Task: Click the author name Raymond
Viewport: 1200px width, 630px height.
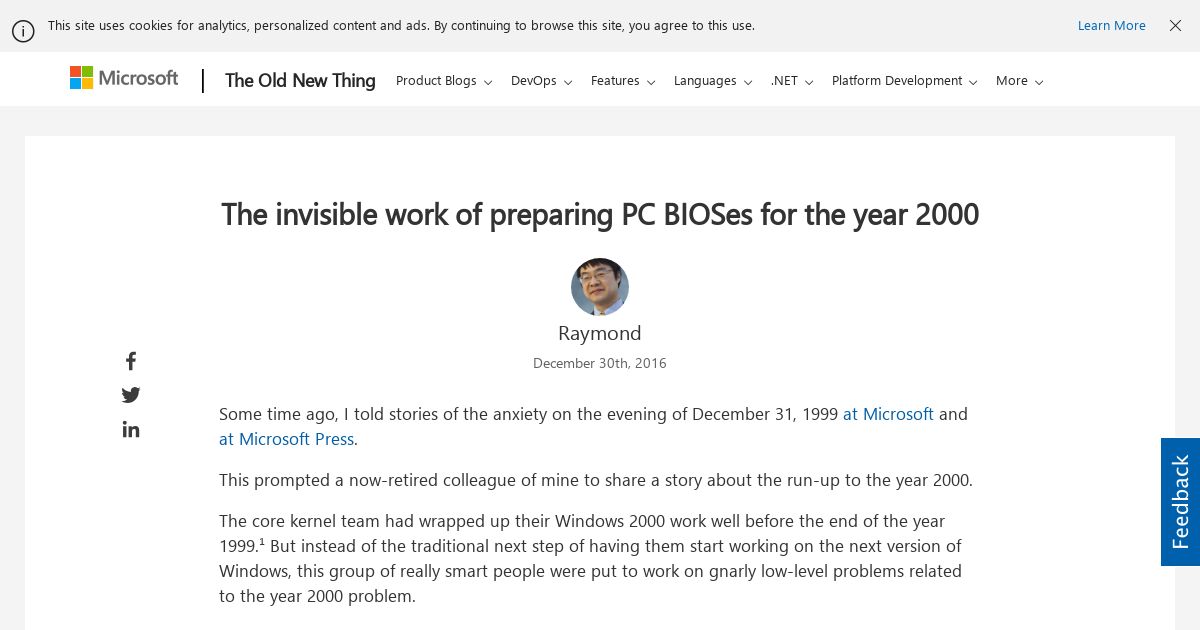Action: coord(600,333)
